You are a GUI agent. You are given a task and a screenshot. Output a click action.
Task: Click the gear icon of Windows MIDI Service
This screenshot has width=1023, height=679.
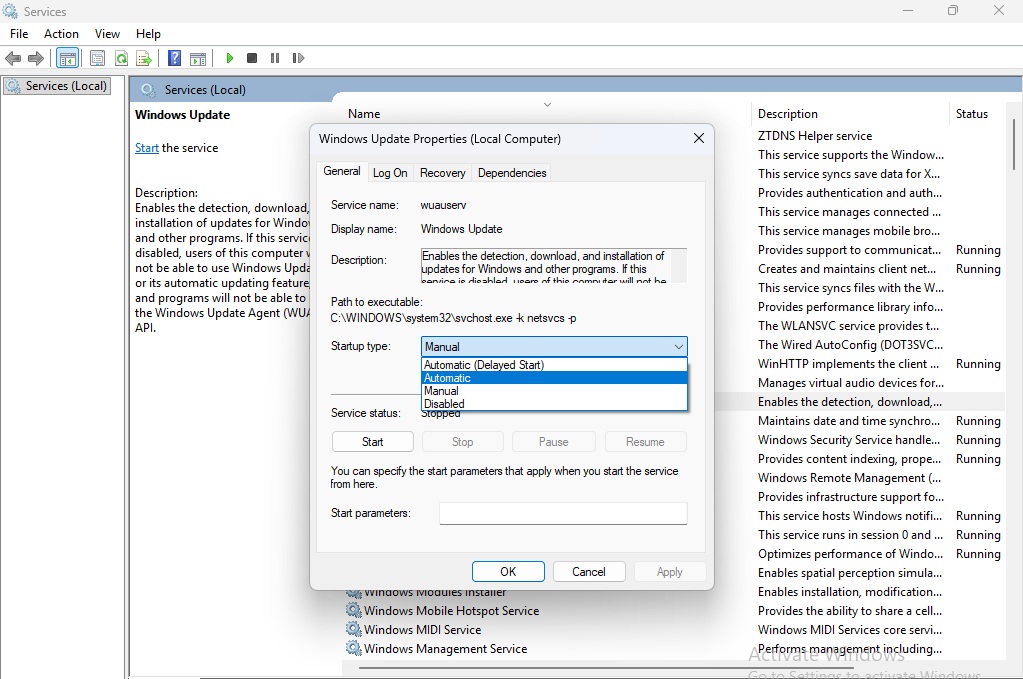coord(354,629)
